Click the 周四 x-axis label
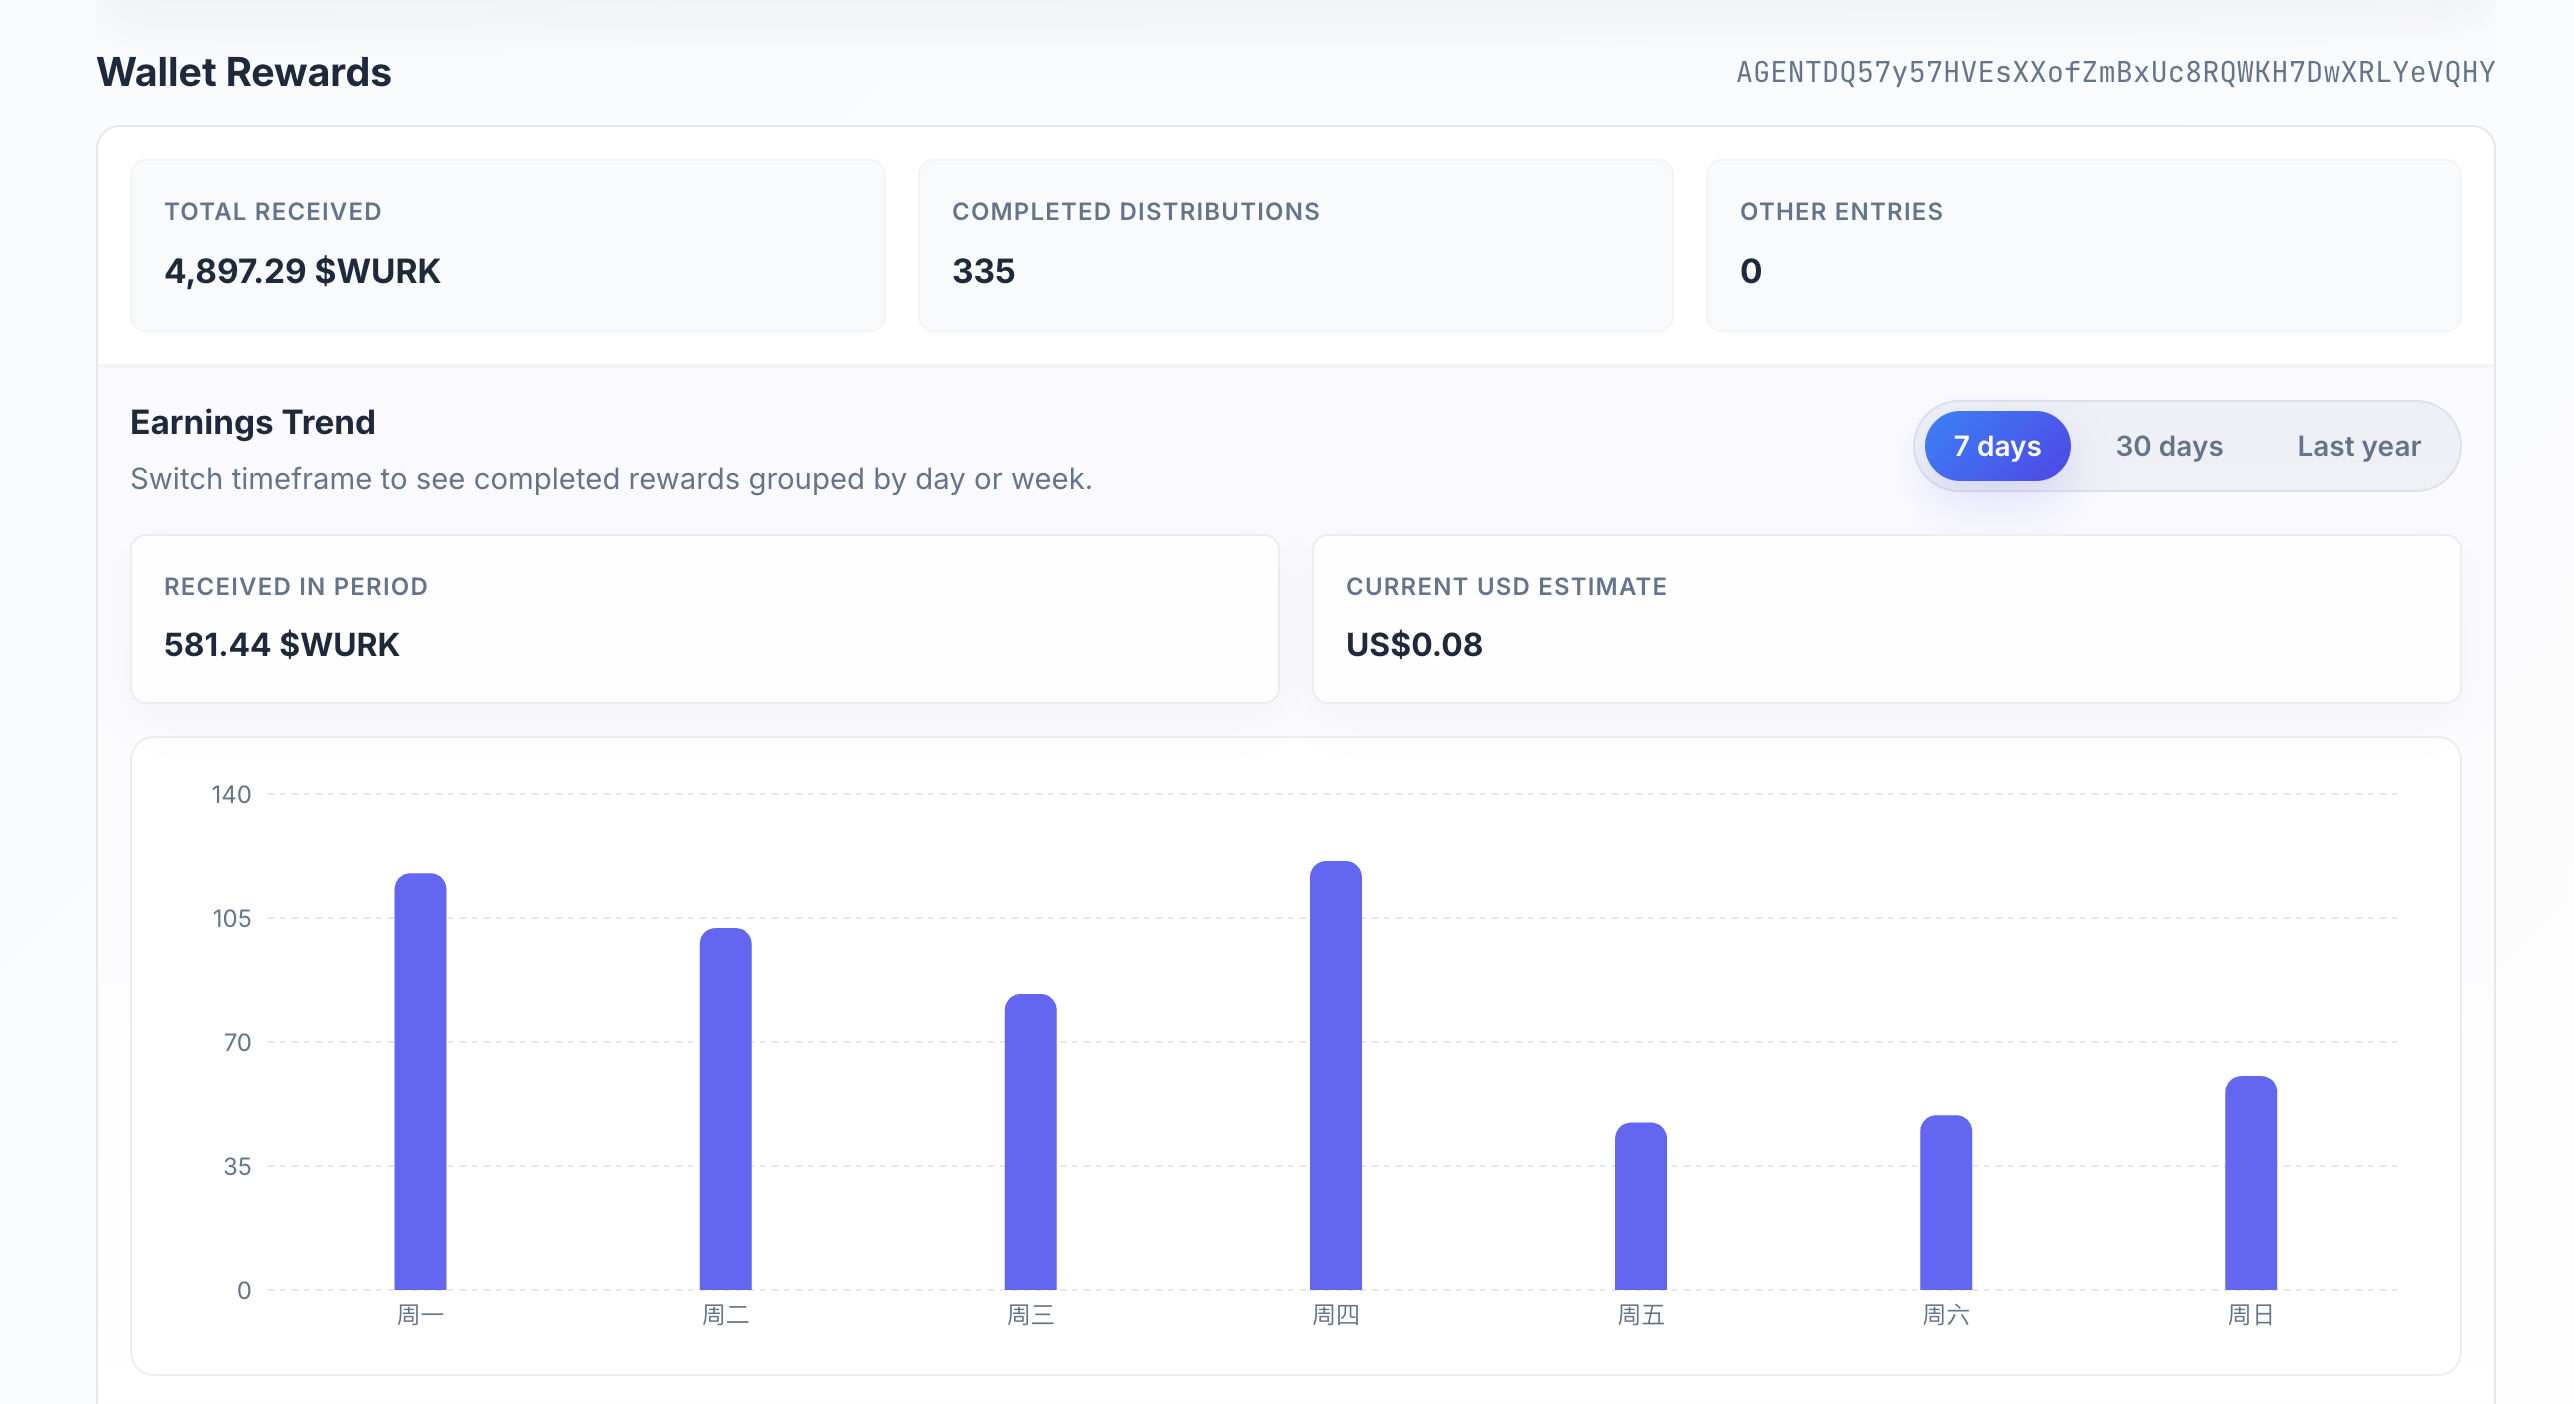 pyautogui.click(x=1336, y=1315)
